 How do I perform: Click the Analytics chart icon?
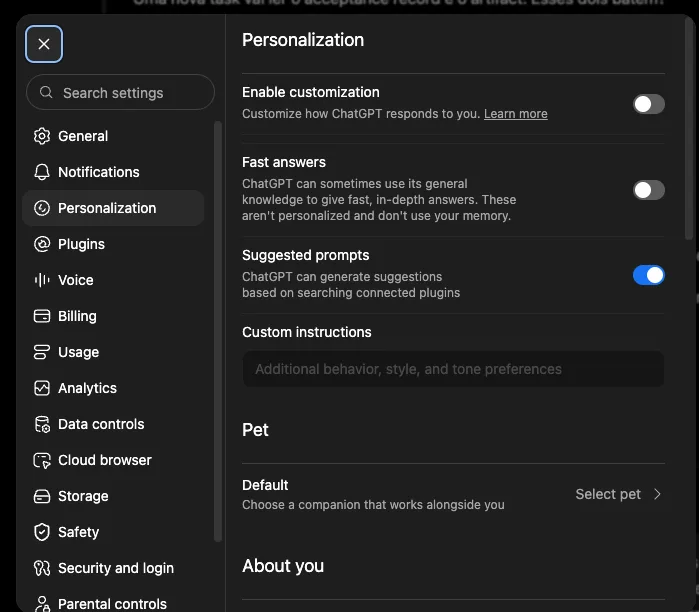tap(42, 388)
